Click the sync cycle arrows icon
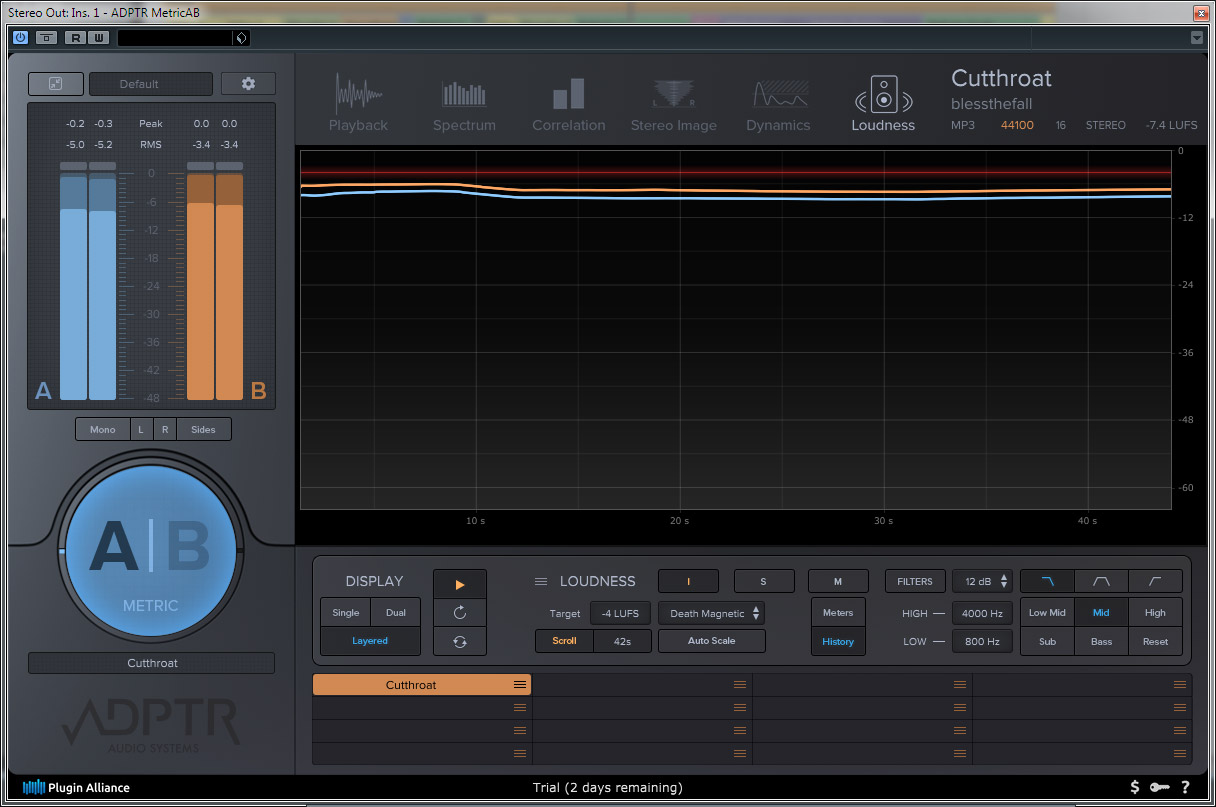 (x=460, y=641)
